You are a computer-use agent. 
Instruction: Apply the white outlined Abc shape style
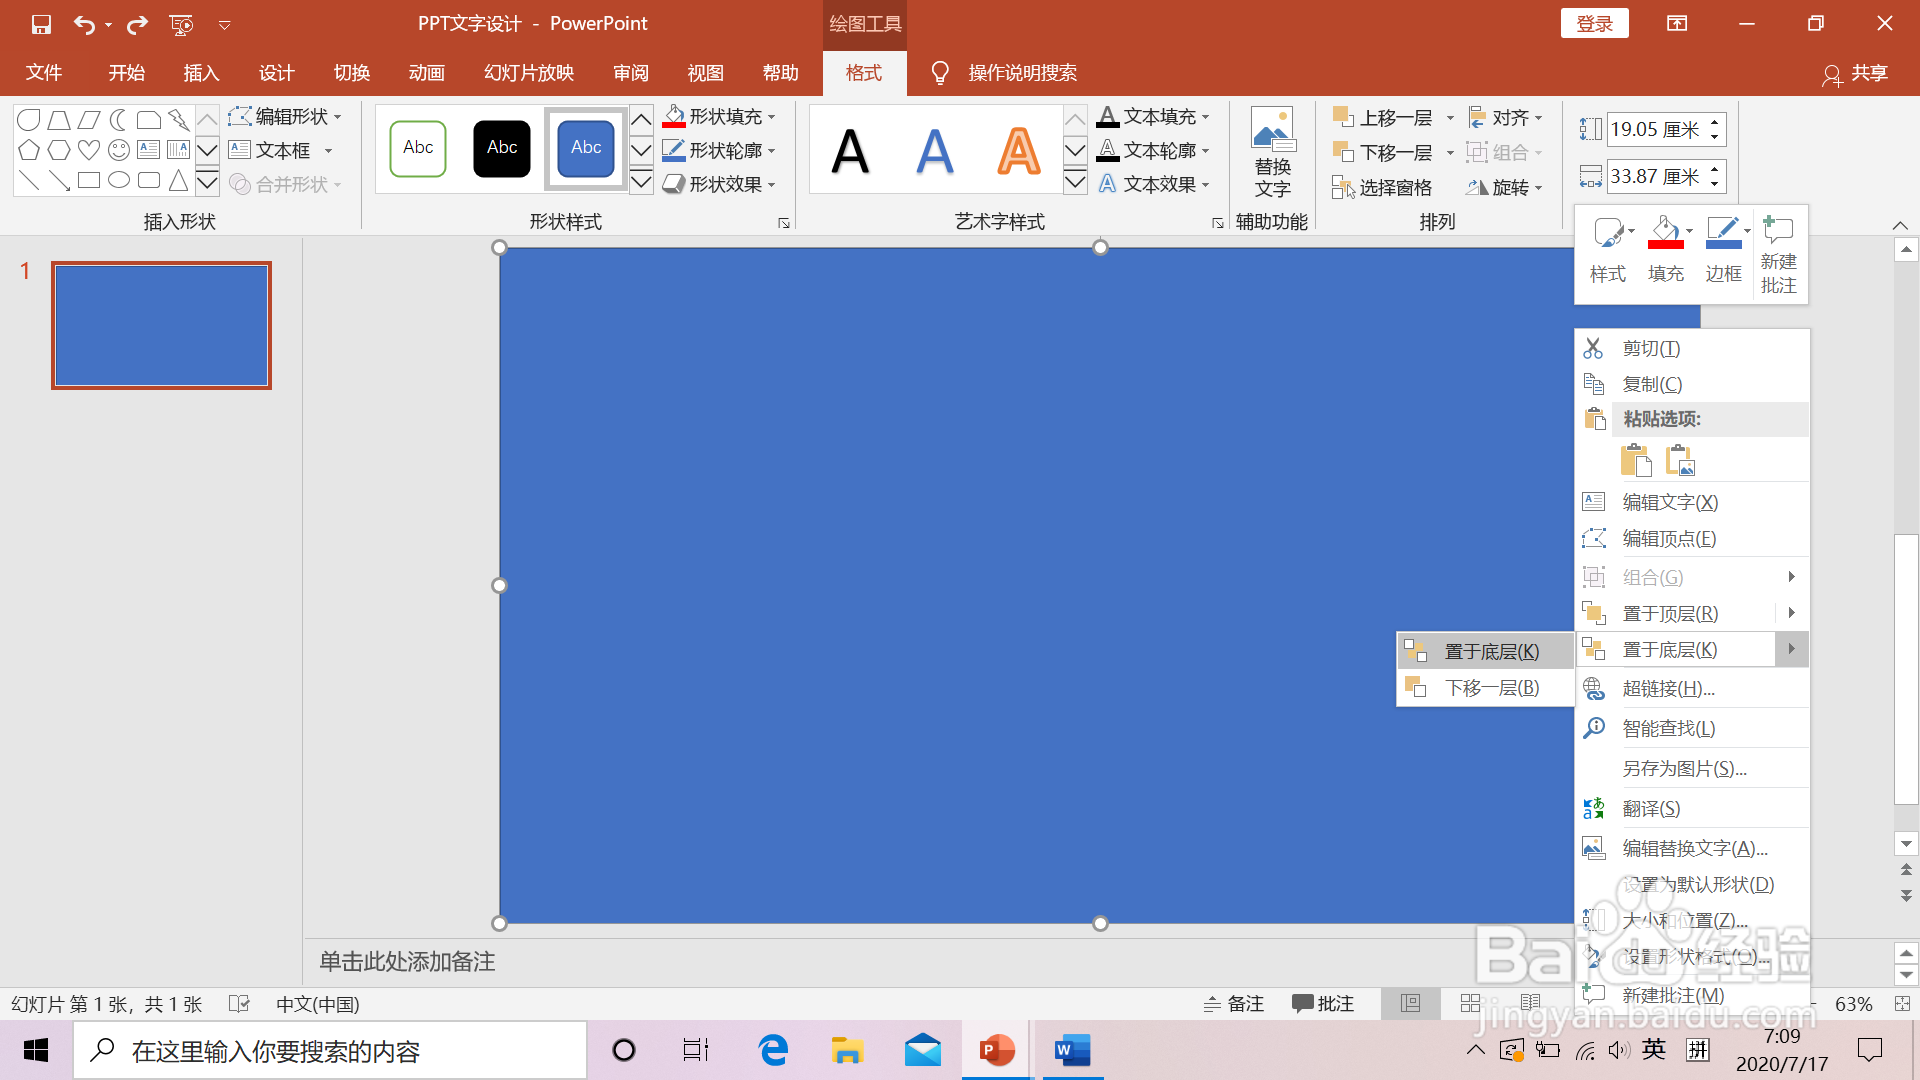click(x=418, y=148)
